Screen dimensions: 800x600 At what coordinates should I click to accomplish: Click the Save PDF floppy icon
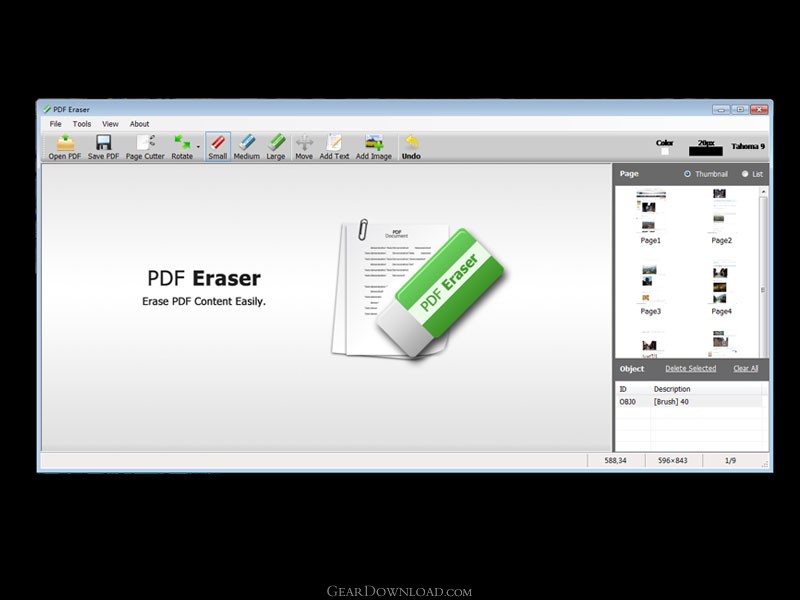click(104, 143)
